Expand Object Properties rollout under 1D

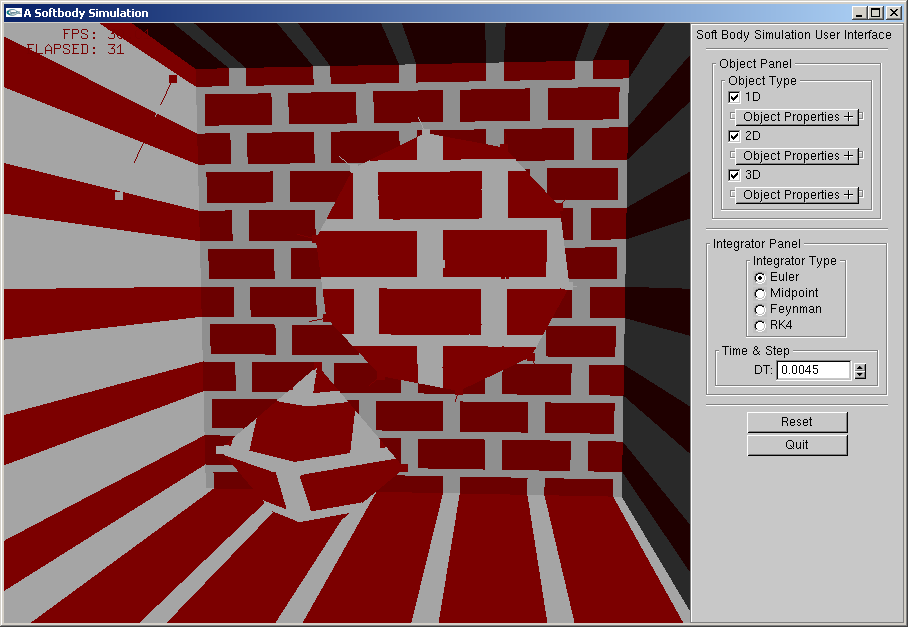point(797,117)
